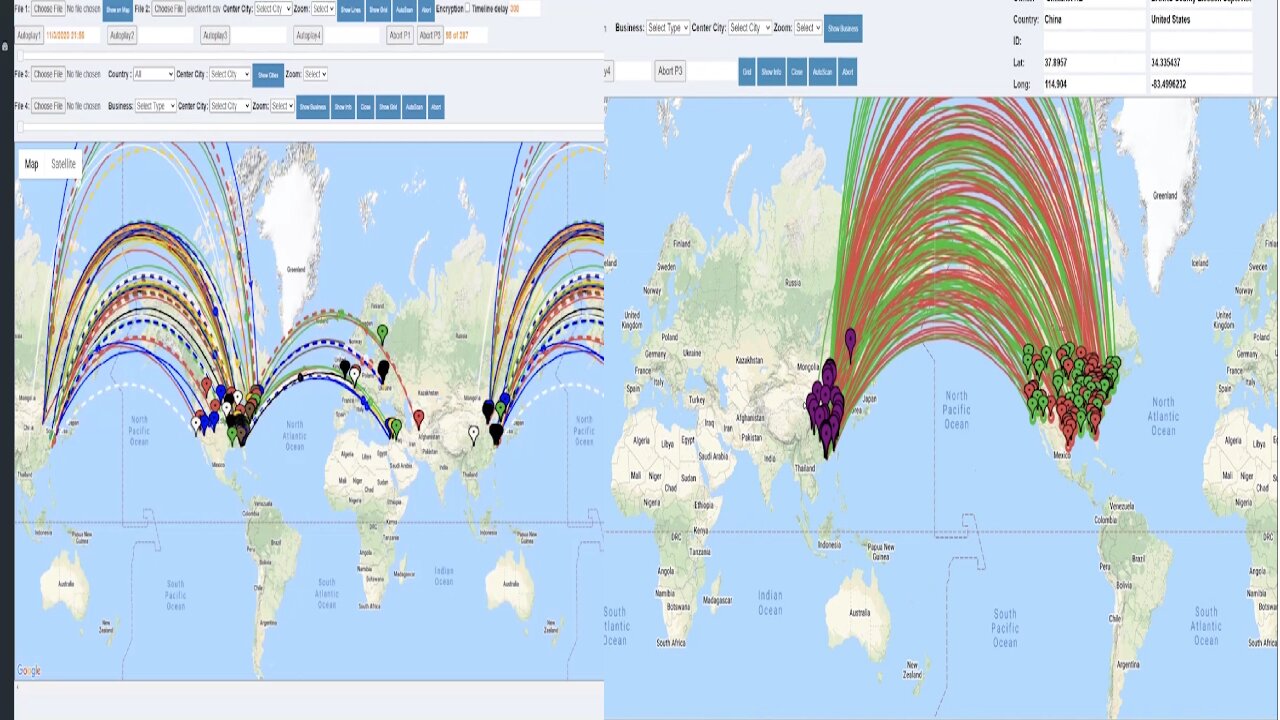Click the Timeline delay input field
The image size is (1280, 720).
coord(525,9)
